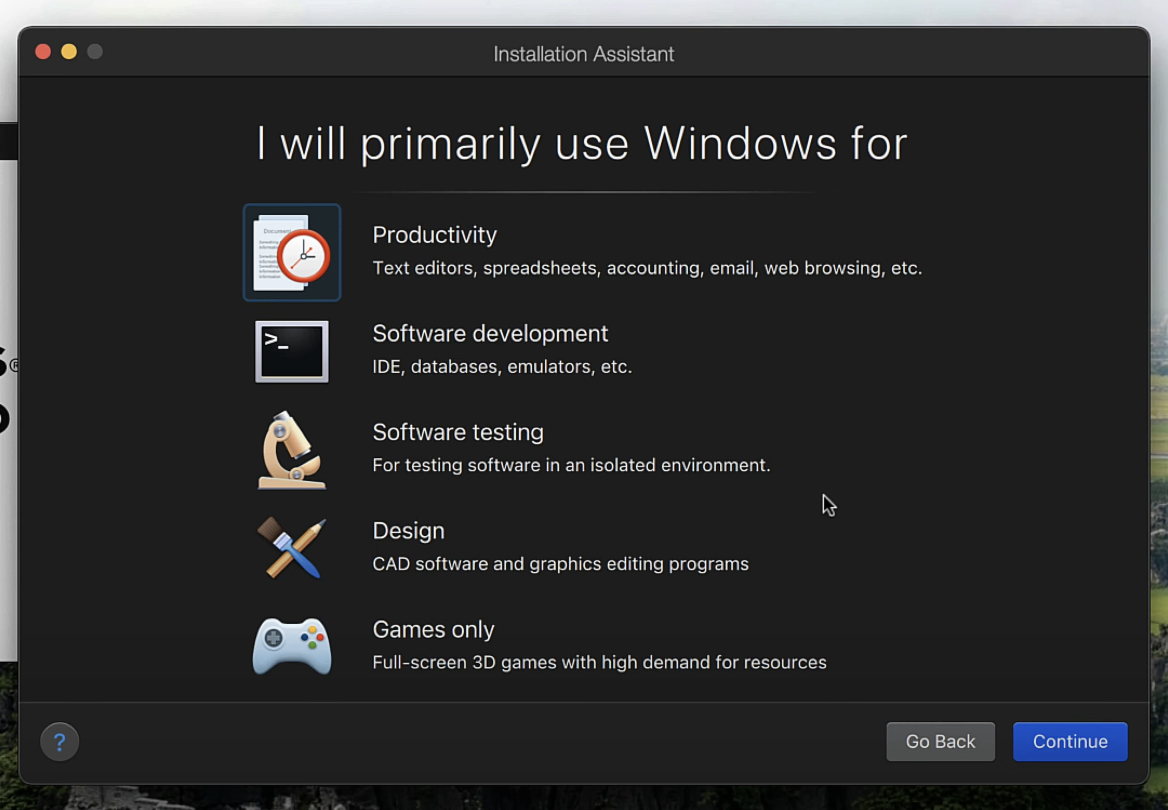The image size is (1168, 810).
Task: Click the Software development label
Action: [490, 333]
